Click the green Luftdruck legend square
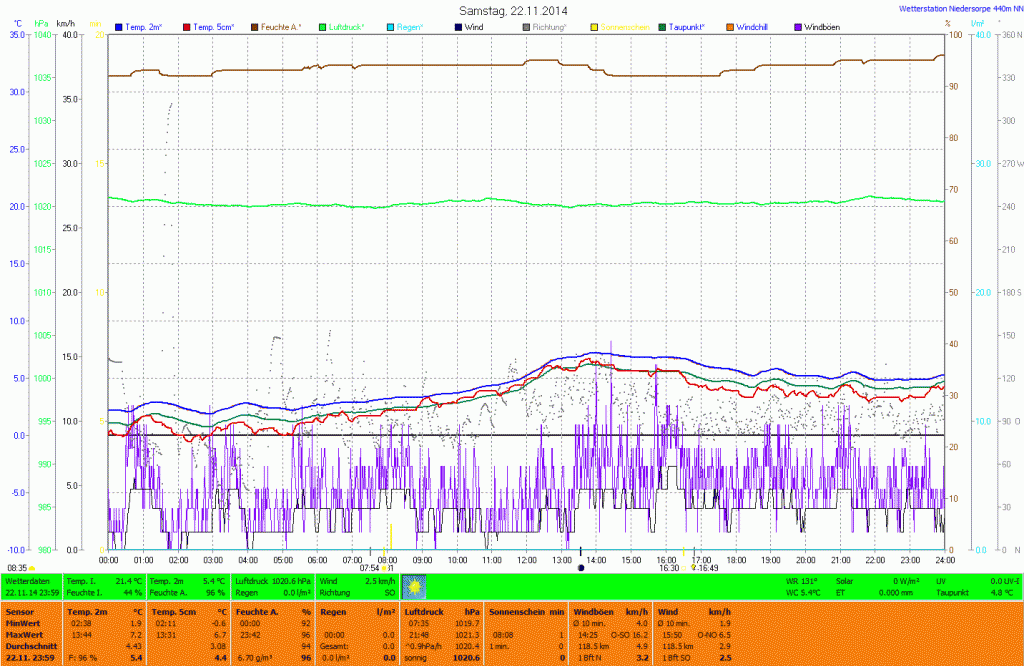The image size is (1024, 666). point(324,26)
